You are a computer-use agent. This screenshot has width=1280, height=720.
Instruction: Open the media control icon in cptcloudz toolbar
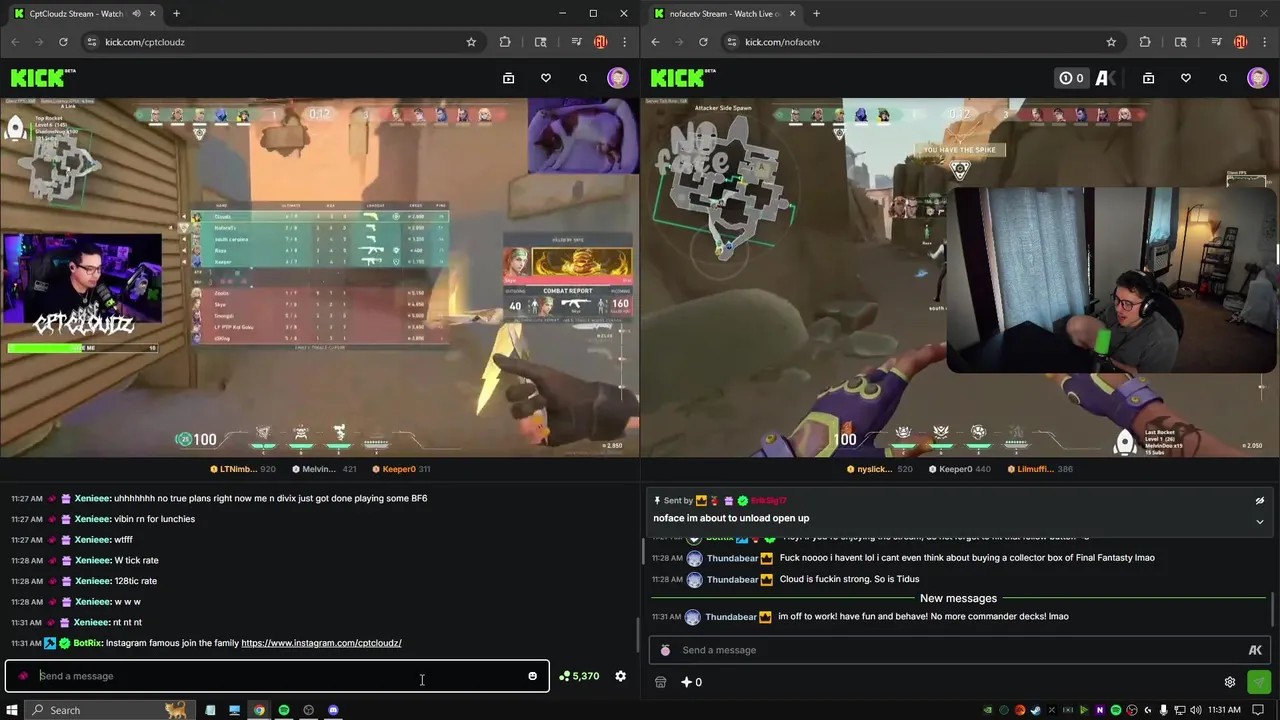click(577, 42)
